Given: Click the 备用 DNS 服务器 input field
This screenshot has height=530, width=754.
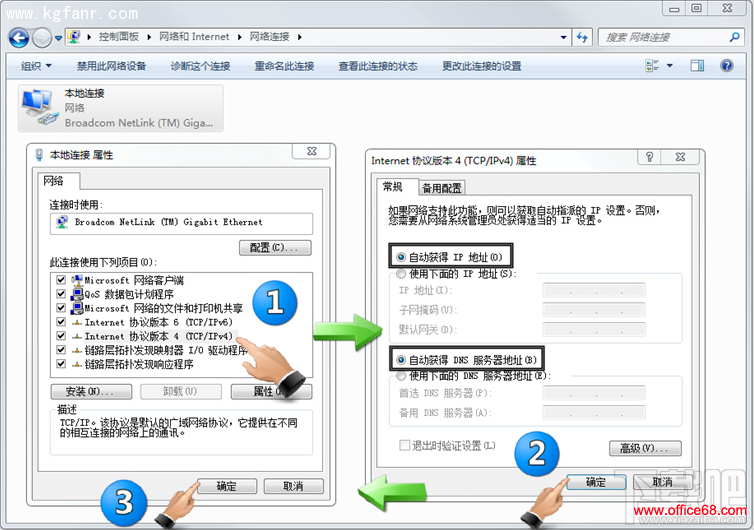Looking at the screenshot, I should pyautogui.click(x=594, y=413).
